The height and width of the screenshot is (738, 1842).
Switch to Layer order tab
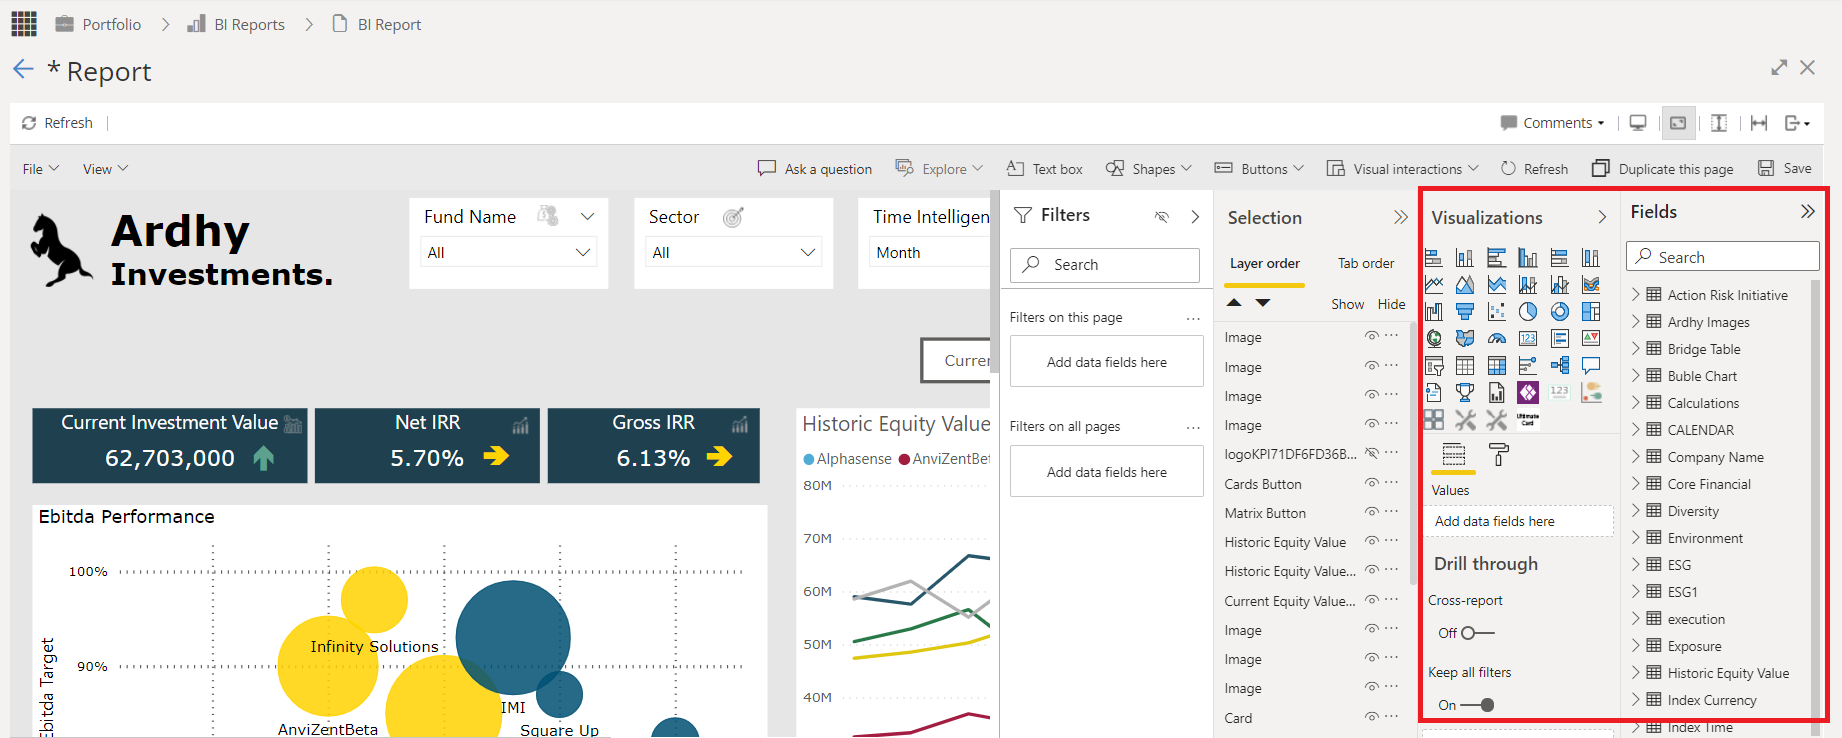coord(1265,264)
